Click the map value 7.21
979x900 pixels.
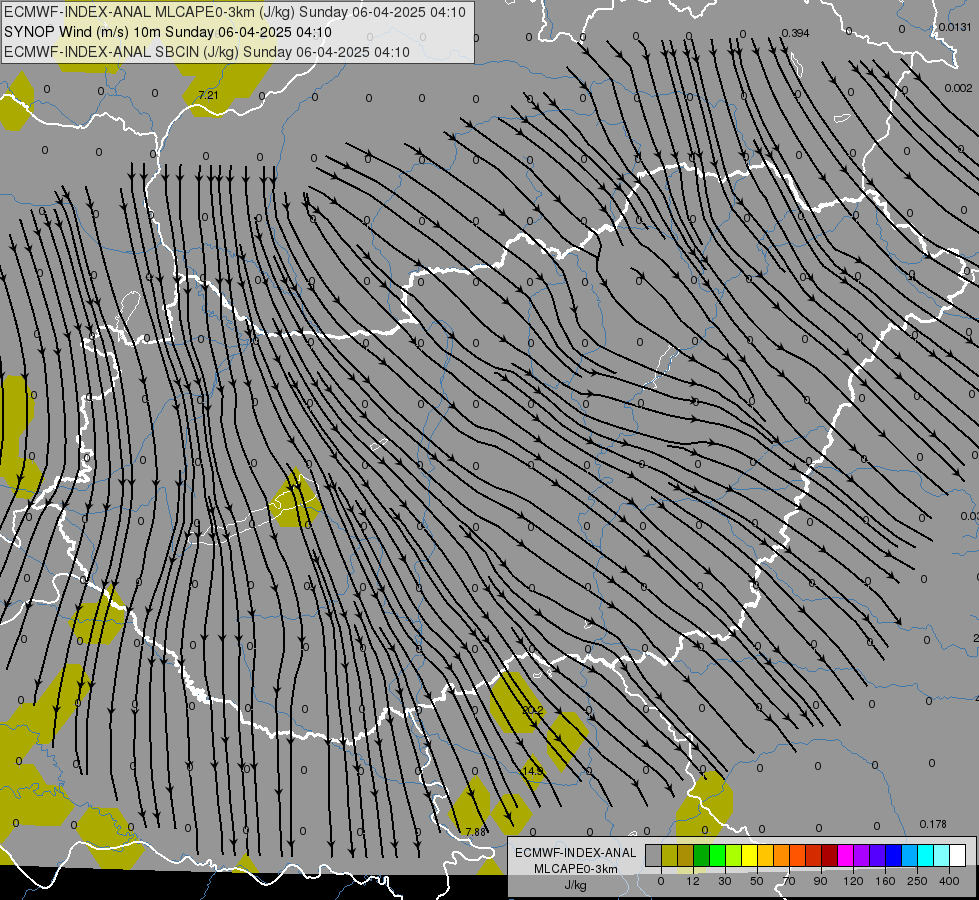pyautogui.click(x=209, y=95)
